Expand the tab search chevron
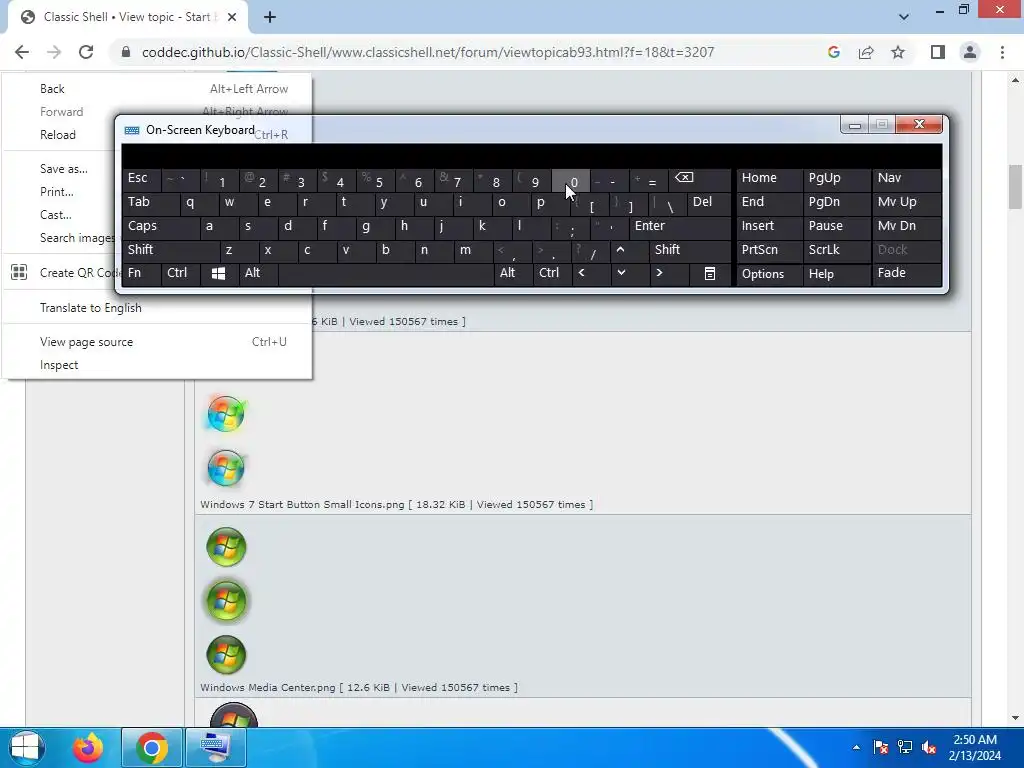 (904, 17)
